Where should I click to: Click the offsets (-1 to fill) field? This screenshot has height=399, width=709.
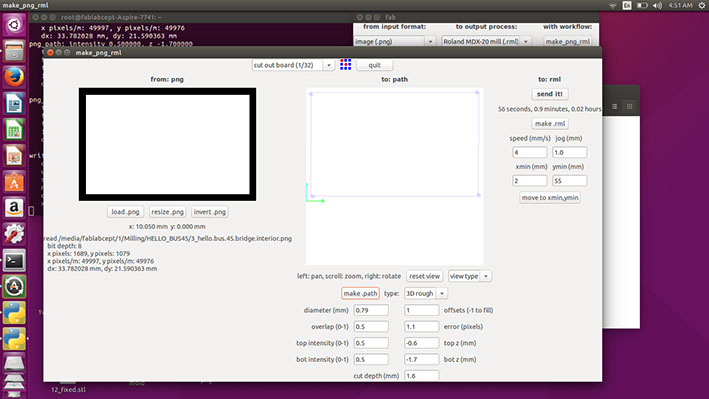pos(421,310)
